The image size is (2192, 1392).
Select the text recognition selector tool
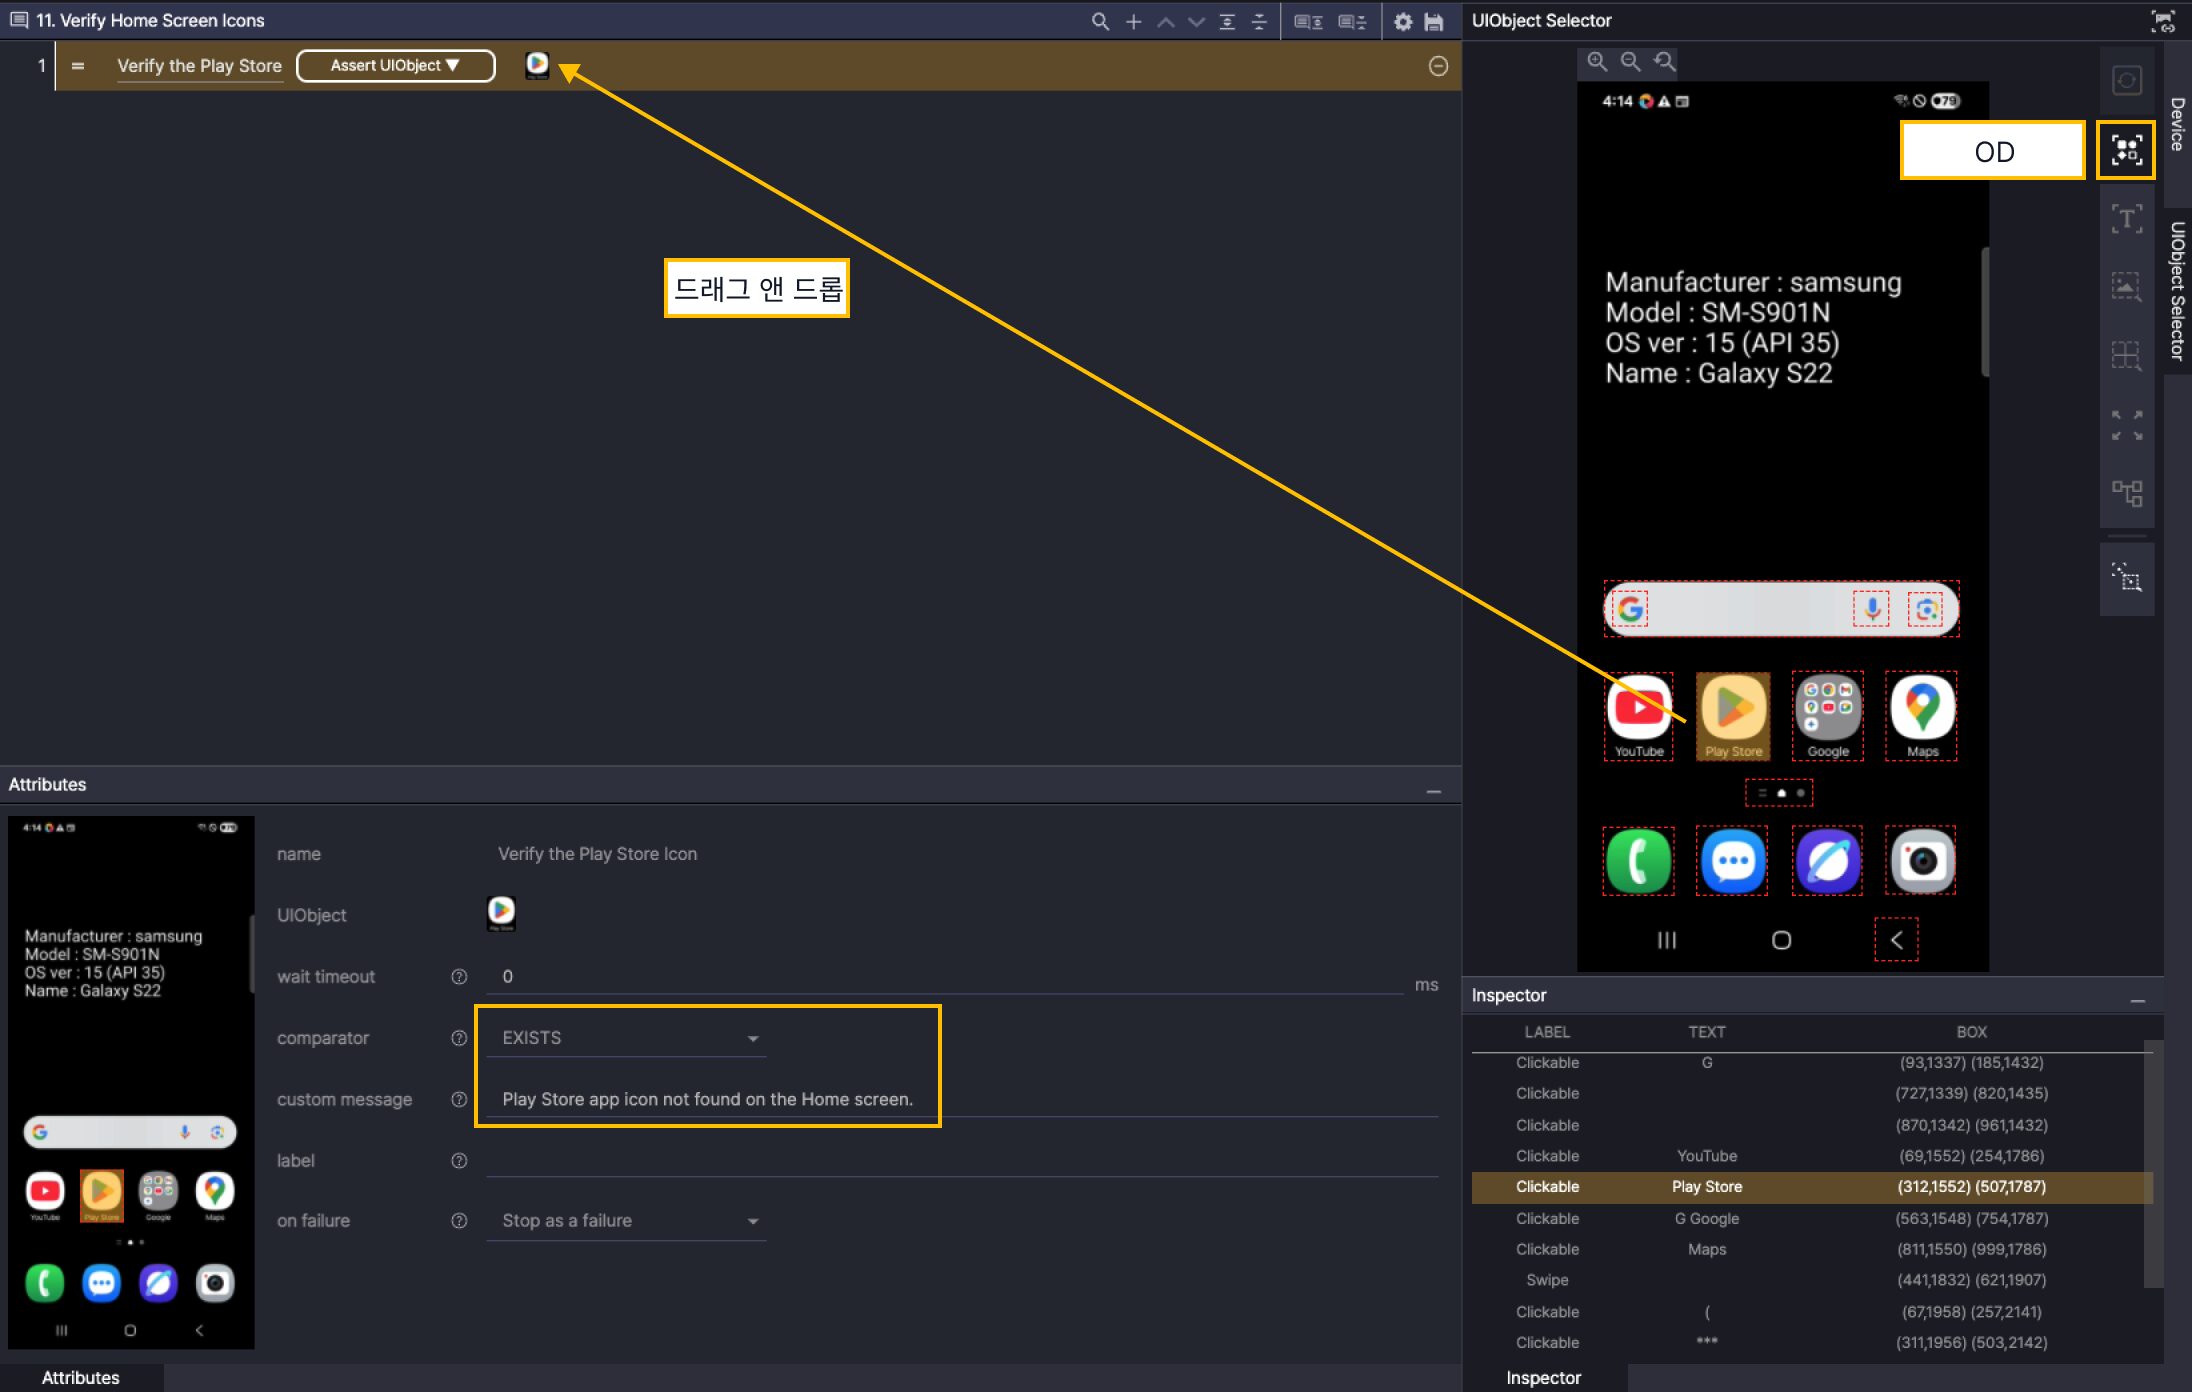2126,219
